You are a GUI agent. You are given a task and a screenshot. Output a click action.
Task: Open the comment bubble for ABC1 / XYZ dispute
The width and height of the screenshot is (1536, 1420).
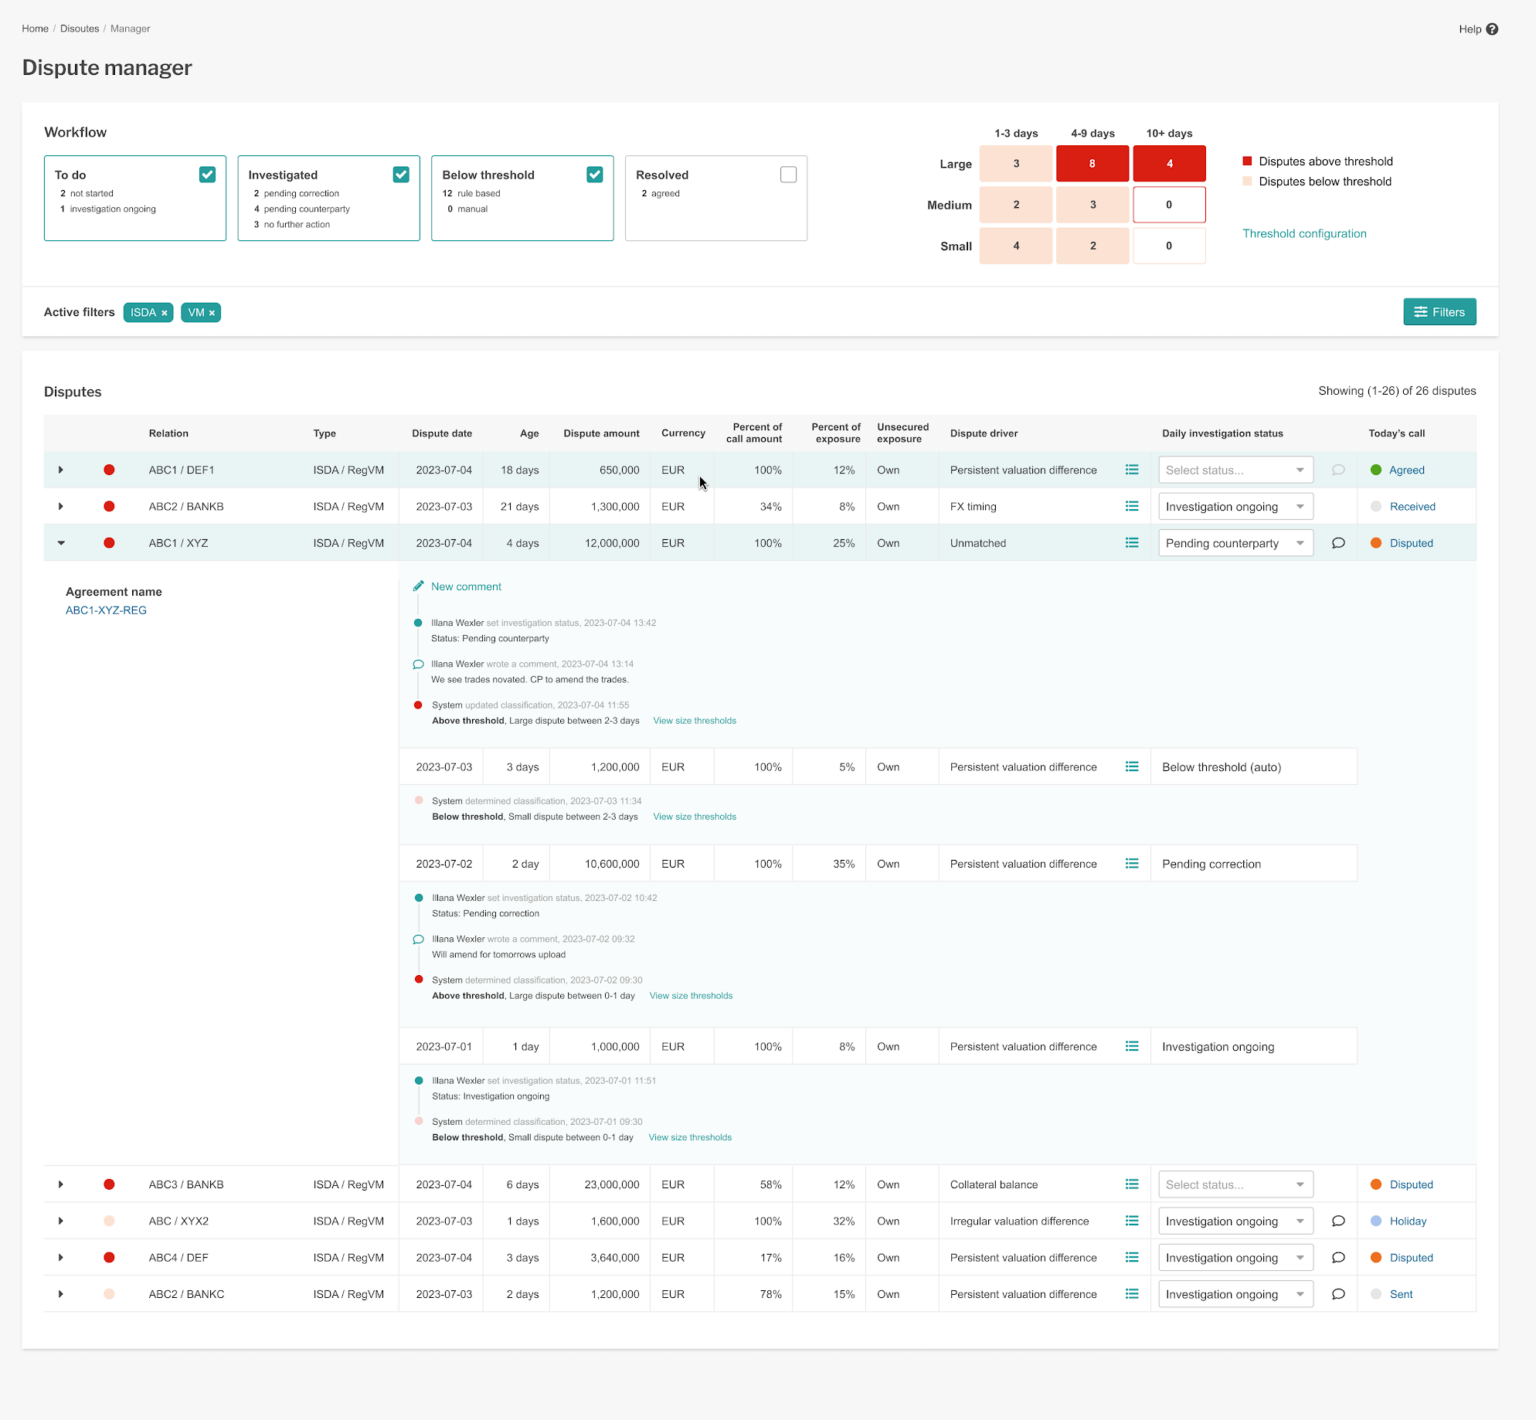(x=1338, y=542)
